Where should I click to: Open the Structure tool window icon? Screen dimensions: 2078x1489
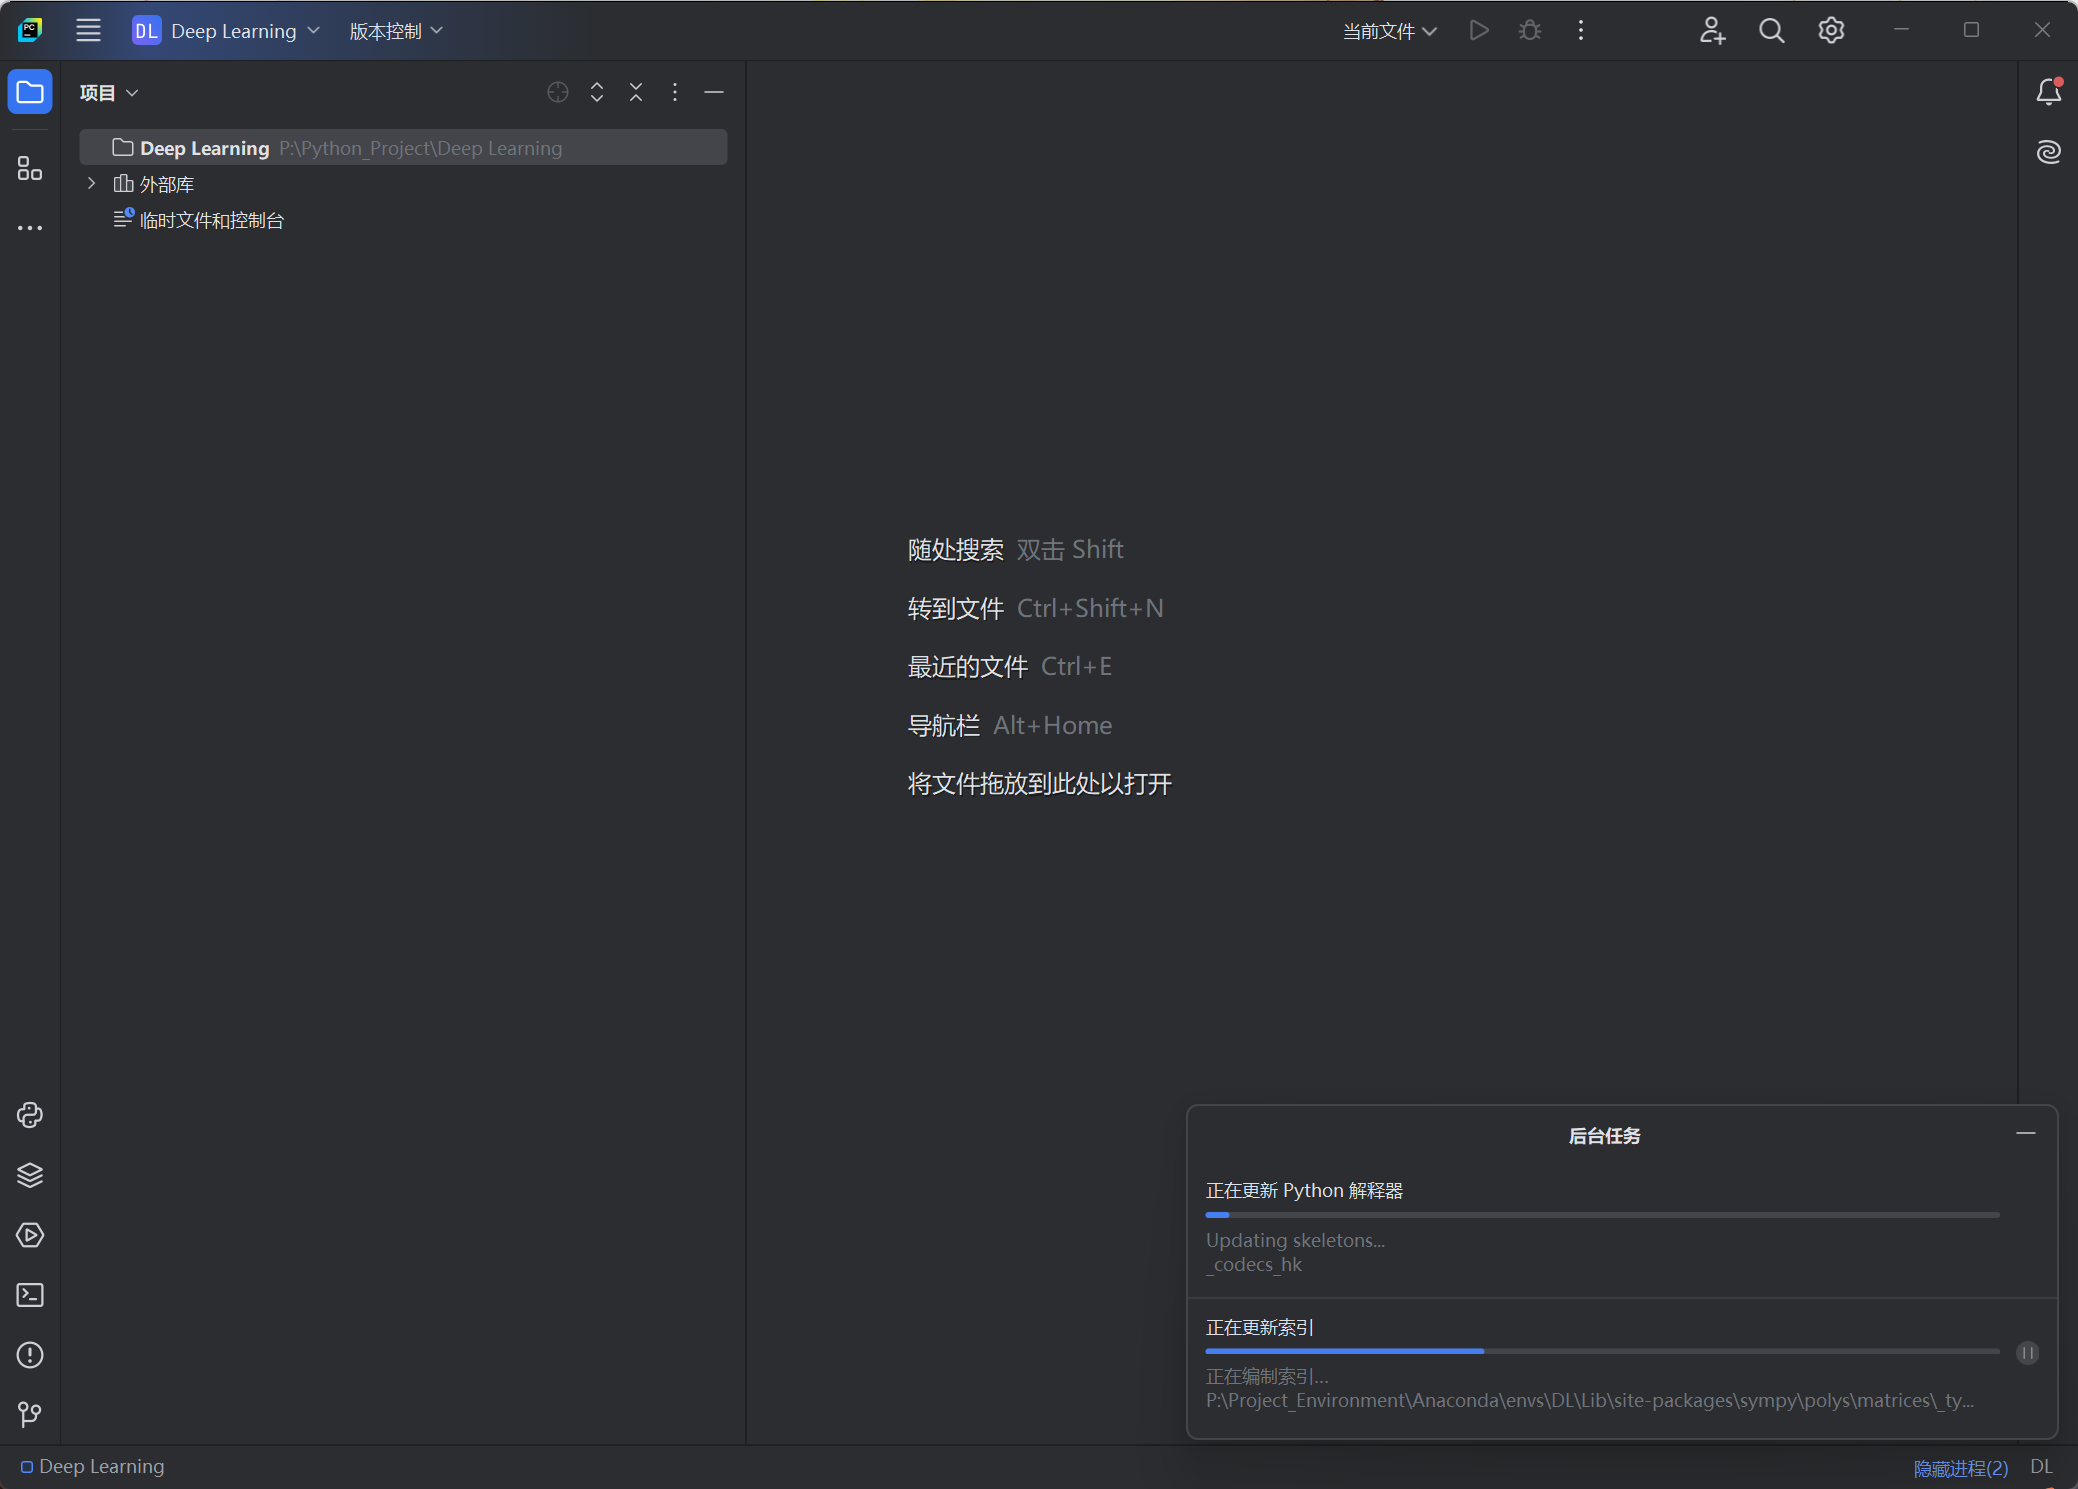pyautogui.click(x=30, y=168)
